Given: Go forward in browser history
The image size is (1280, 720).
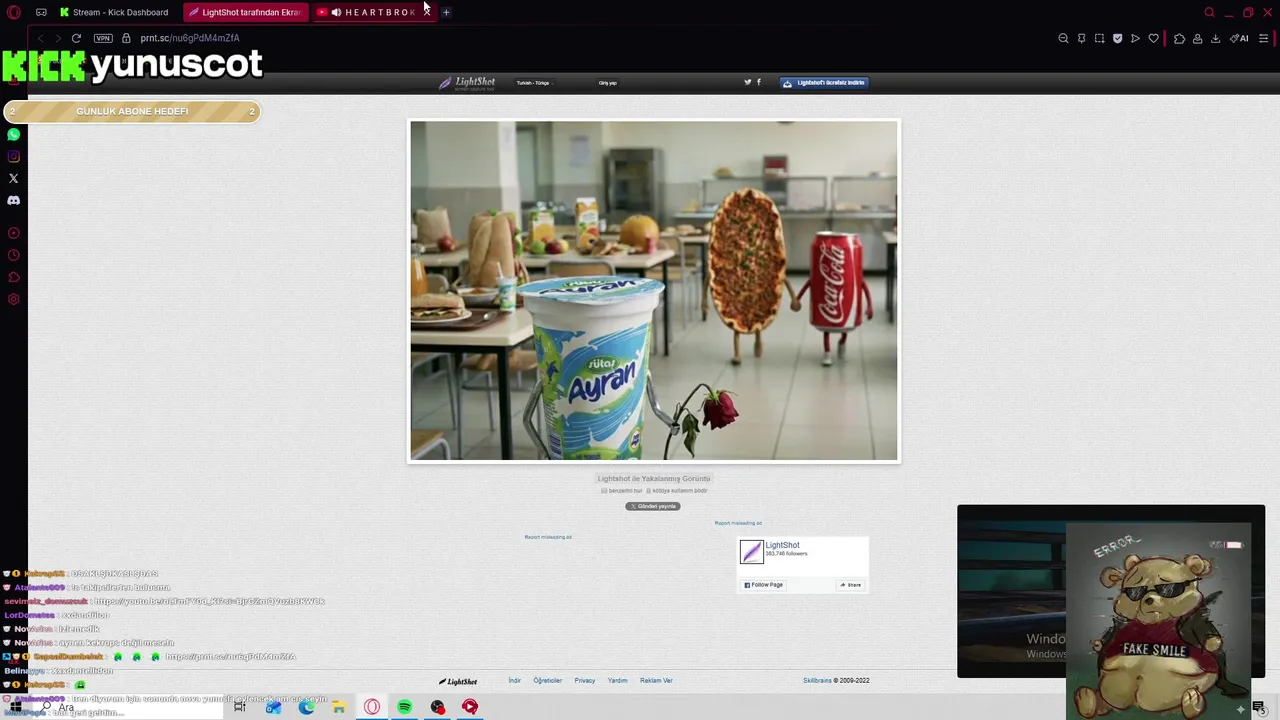Looking at the screenshot, I should click(x=57, y=38).
